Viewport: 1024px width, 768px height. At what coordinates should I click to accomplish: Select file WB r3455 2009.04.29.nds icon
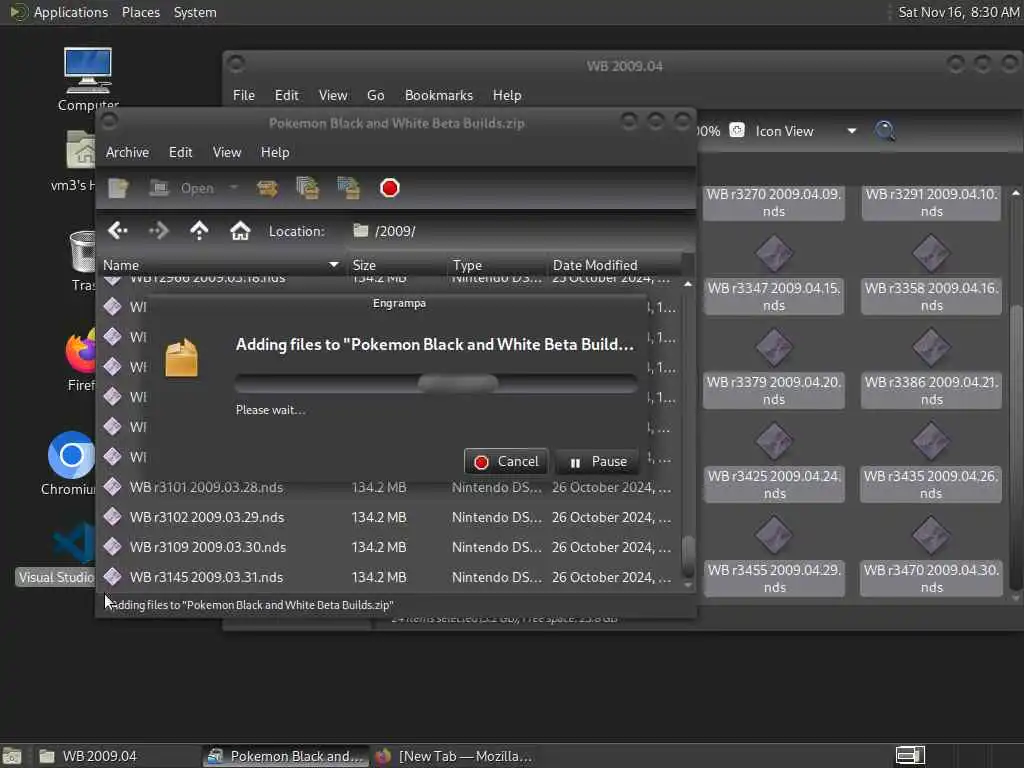click(x=774, y=536)
